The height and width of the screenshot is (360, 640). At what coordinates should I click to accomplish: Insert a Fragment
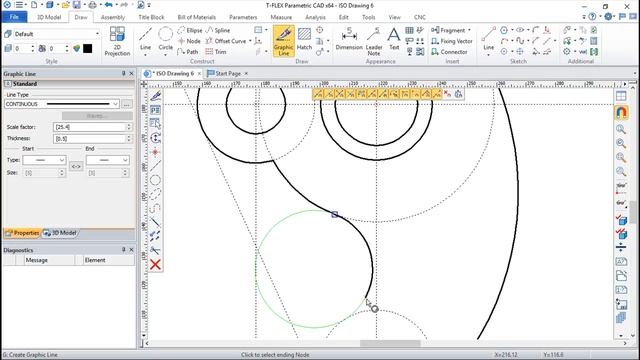[449, 30]
